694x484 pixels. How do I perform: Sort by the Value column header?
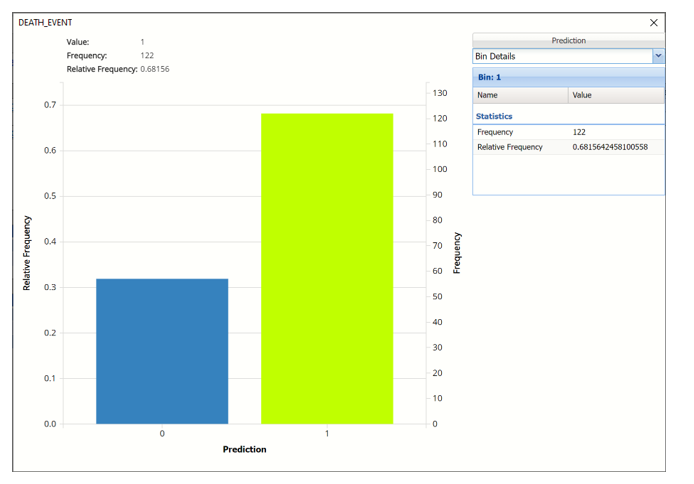615,95
